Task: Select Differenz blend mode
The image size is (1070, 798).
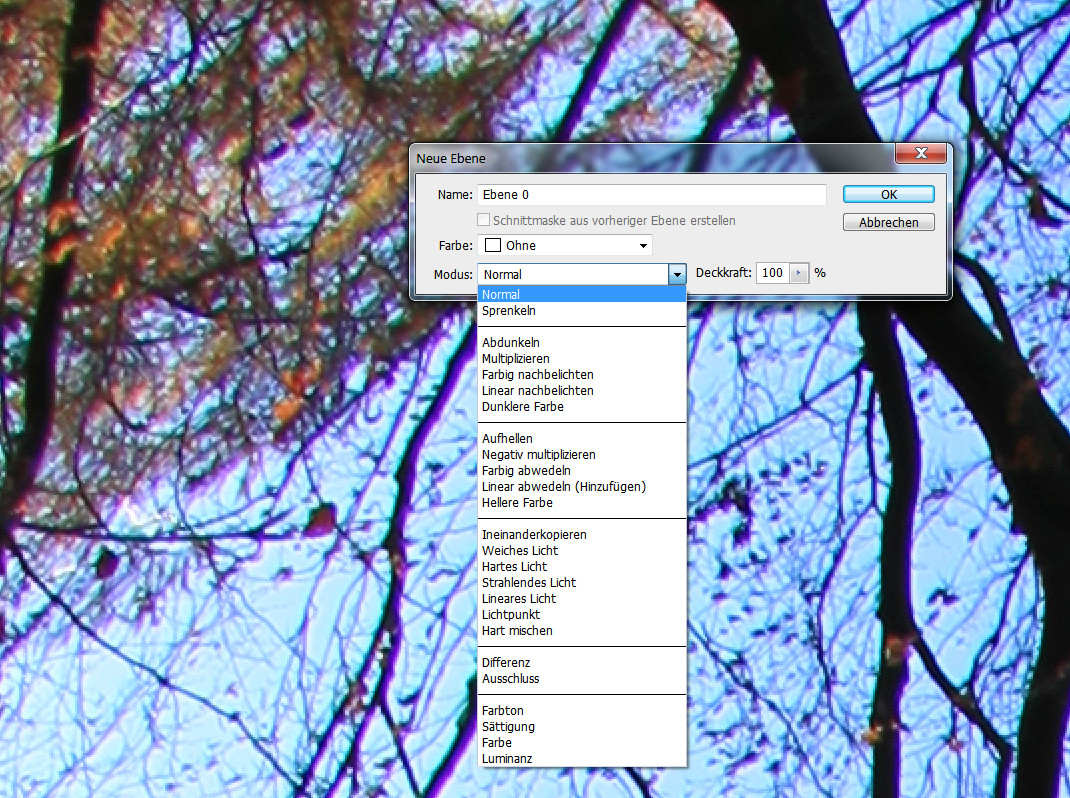Action: pos(505,663)
